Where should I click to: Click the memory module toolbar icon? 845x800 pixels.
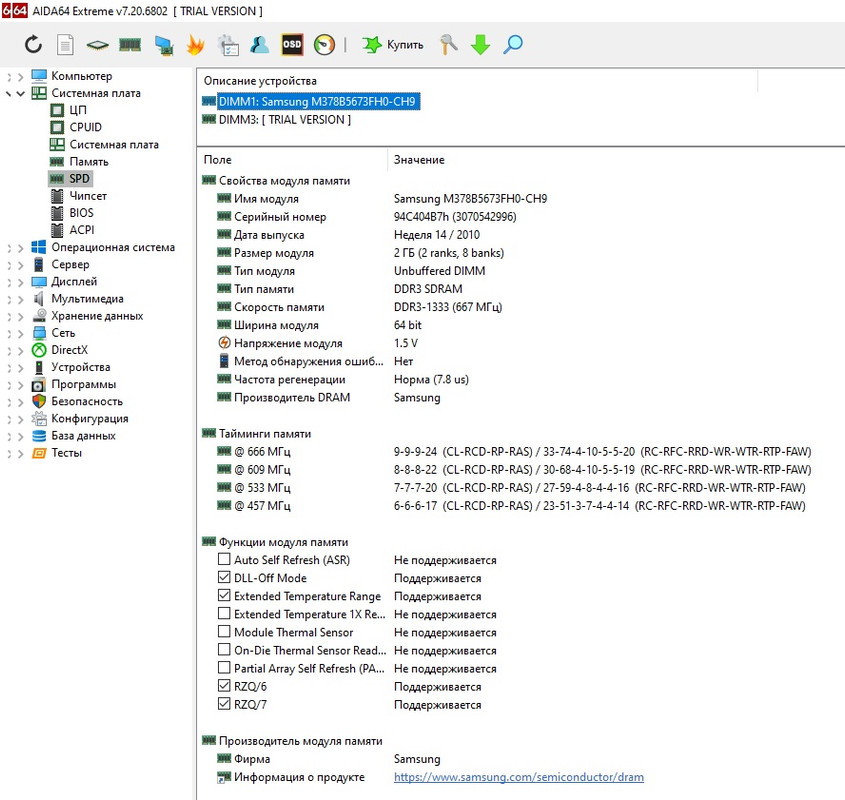[x=130, y=44]
